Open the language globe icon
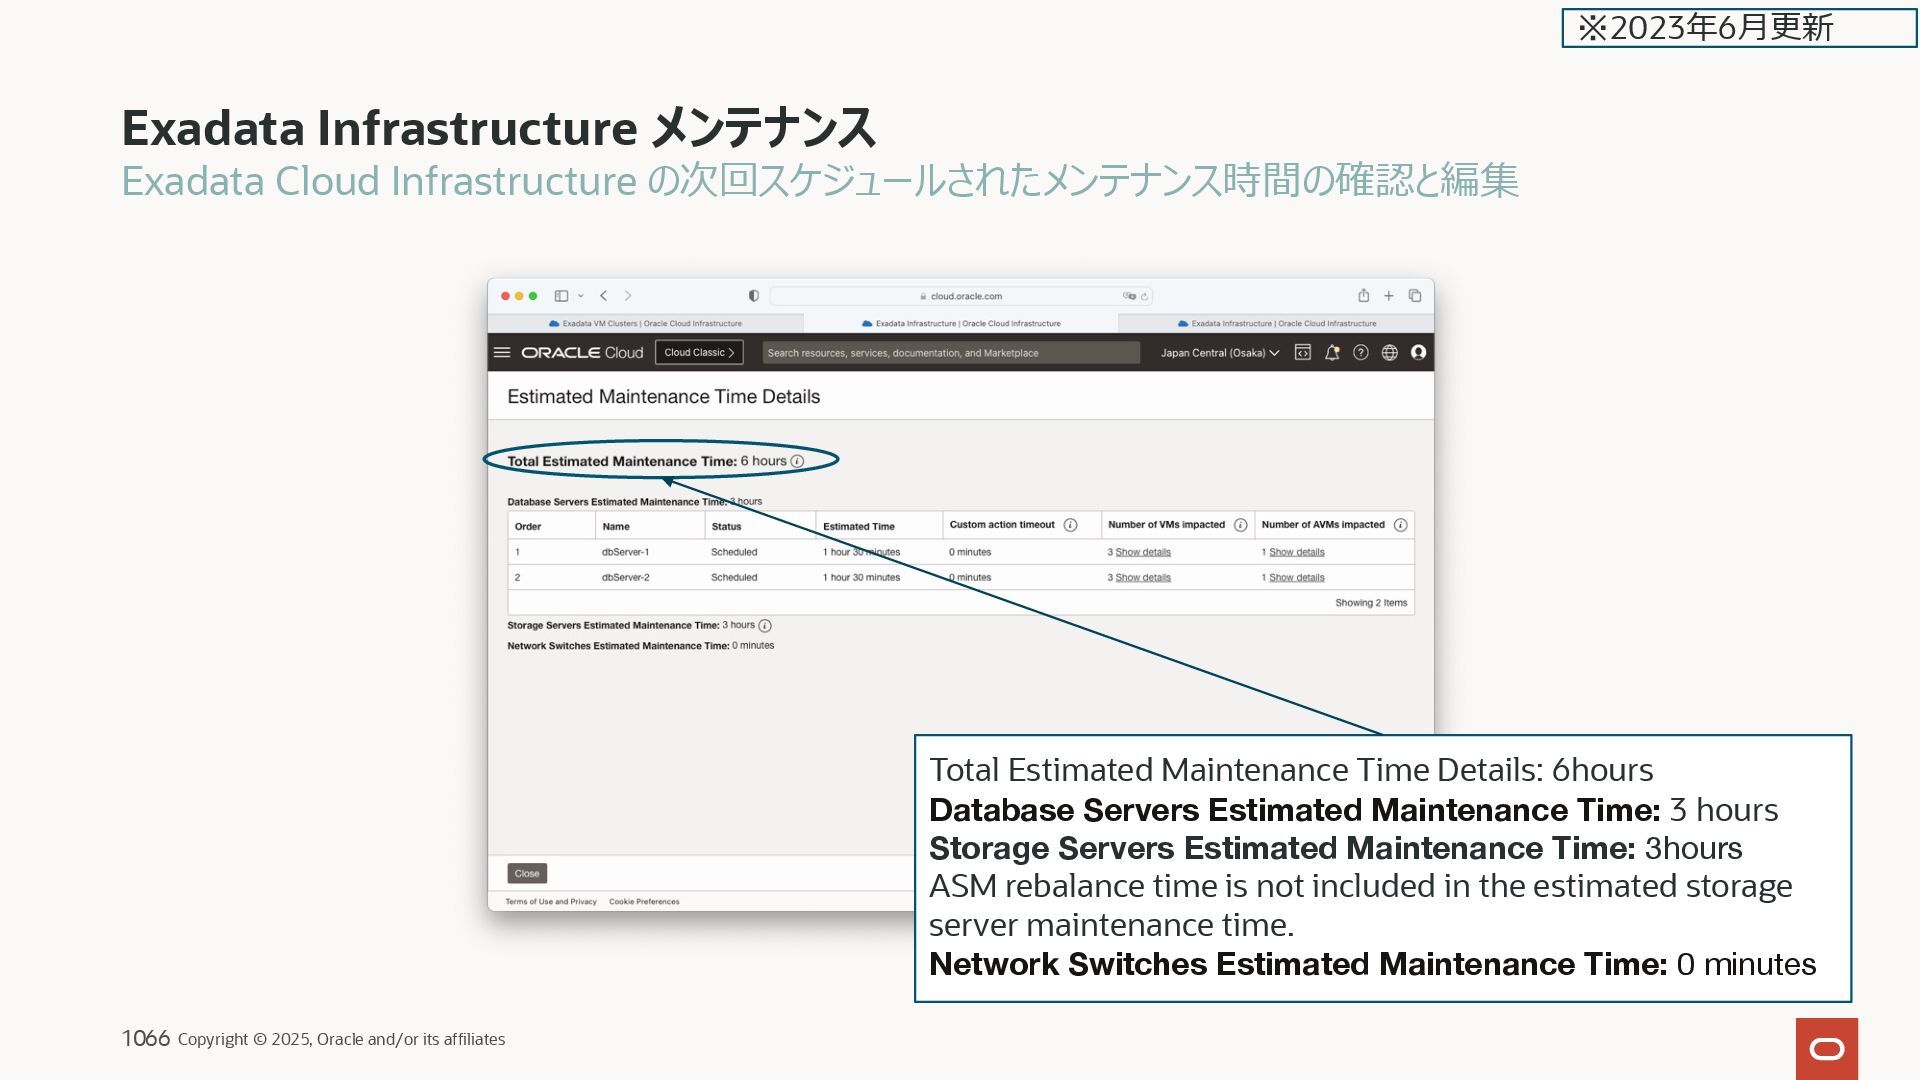 coord(1390,353)
